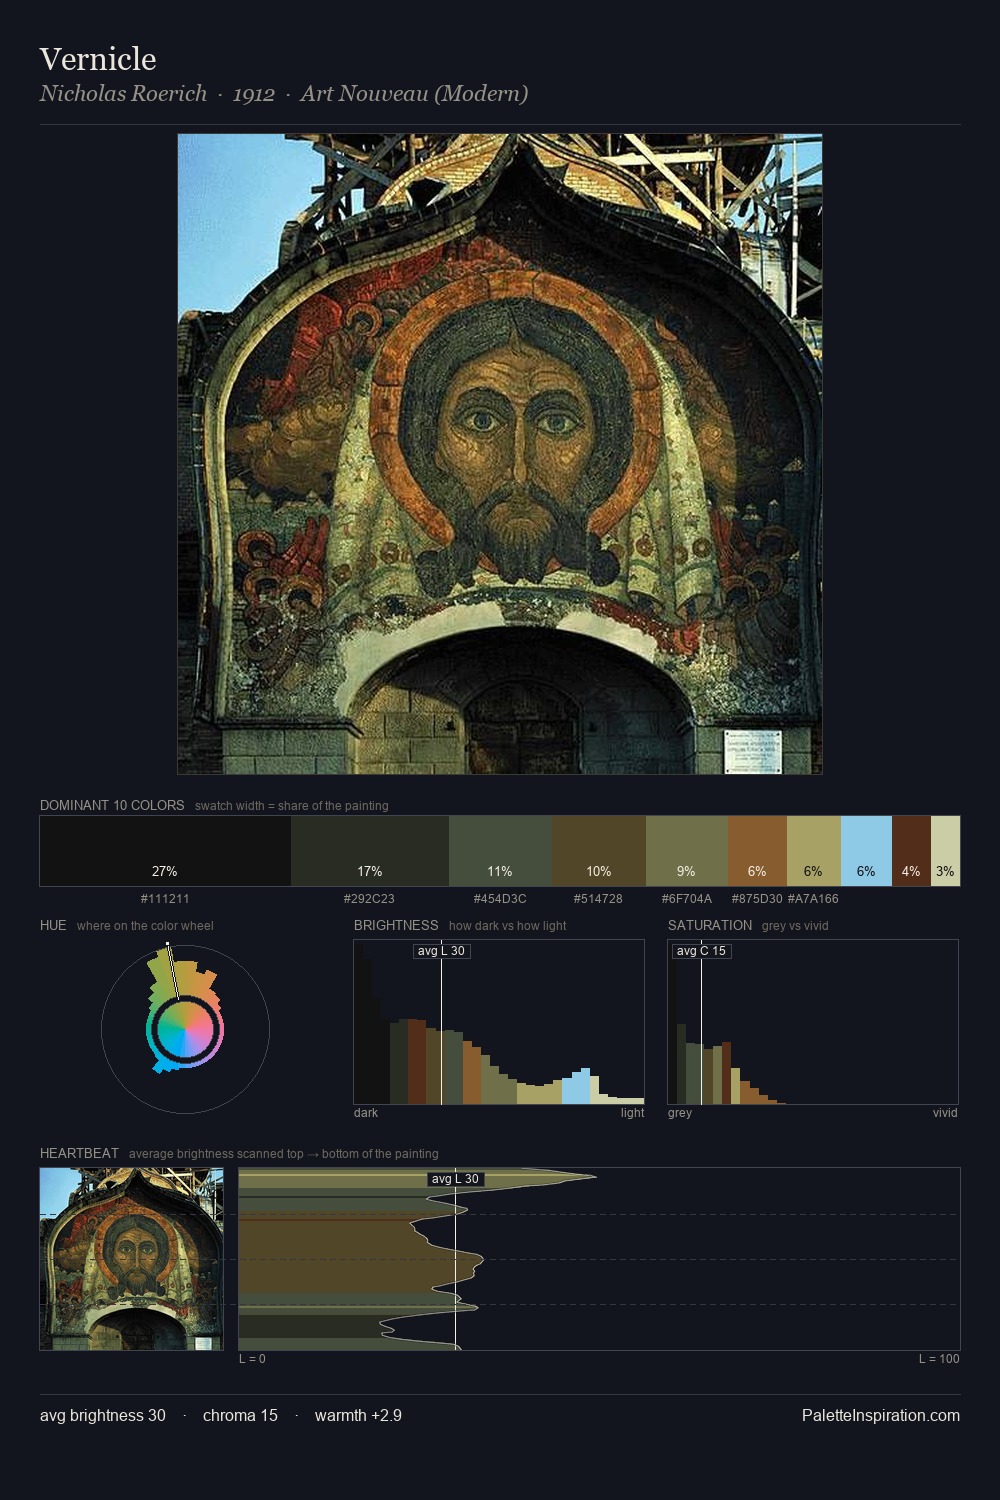Click the "SATURATION" section heading
1000x1500 pixels.
tap(710, 925)
